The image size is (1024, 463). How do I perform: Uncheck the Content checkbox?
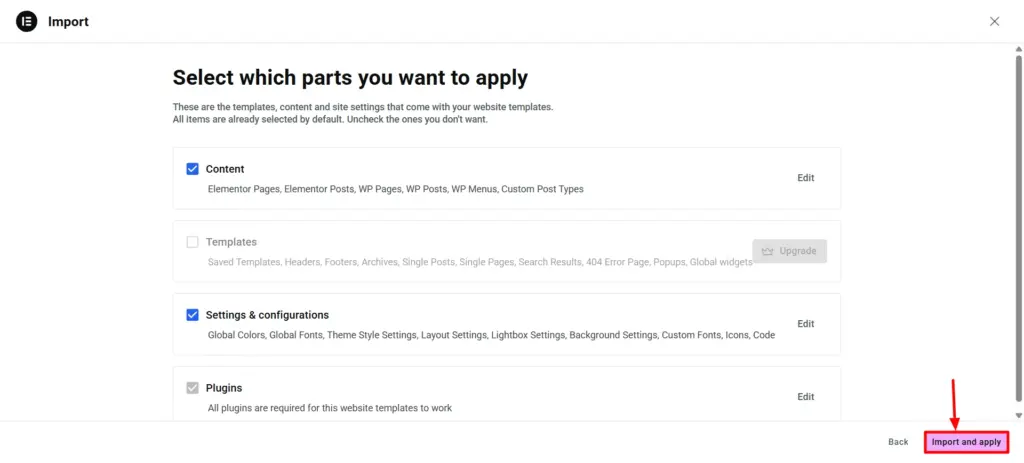pyautogui.click(x=193, y=169)
